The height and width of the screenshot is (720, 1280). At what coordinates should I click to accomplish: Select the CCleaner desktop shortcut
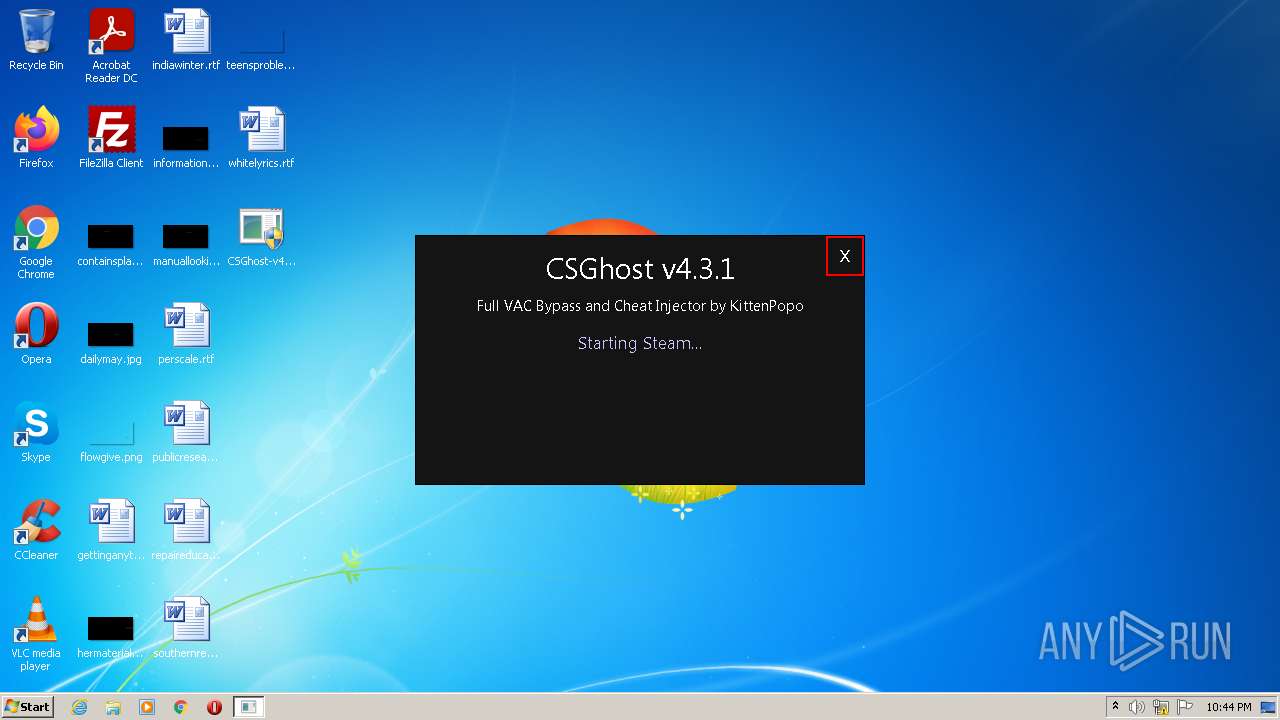tap(36, 530)
